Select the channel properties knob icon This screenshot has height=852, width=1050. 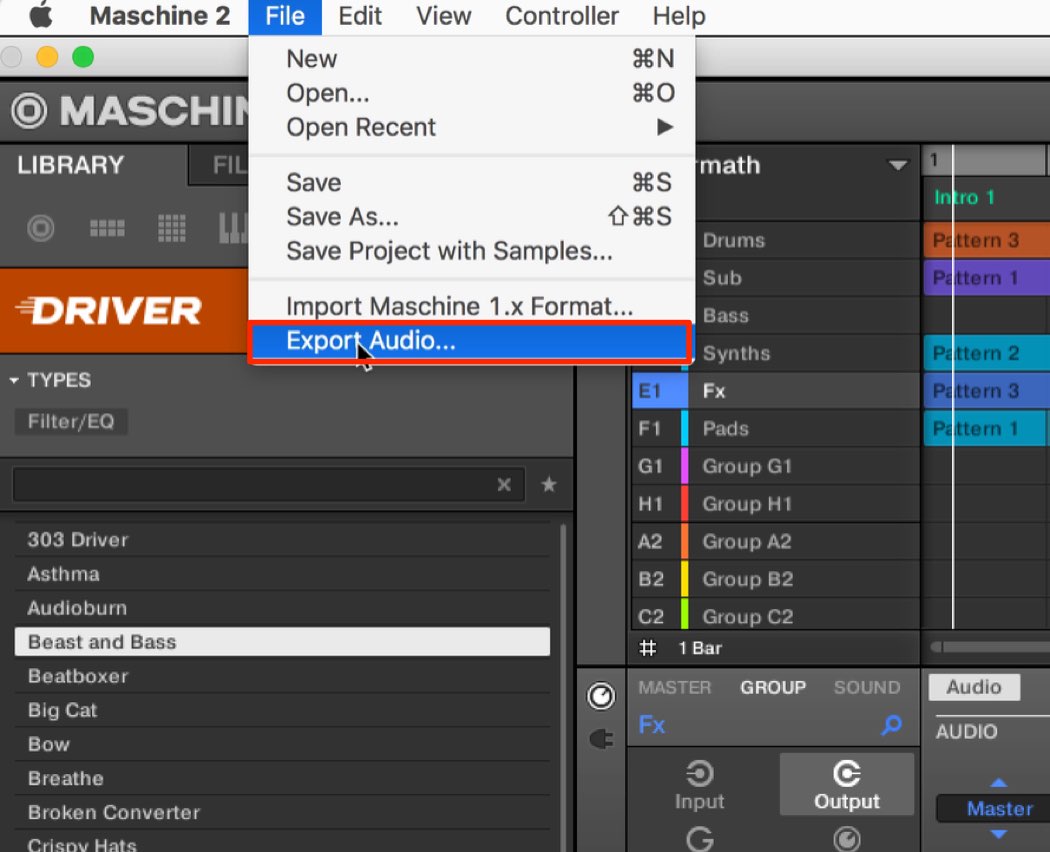coord(601,696)
